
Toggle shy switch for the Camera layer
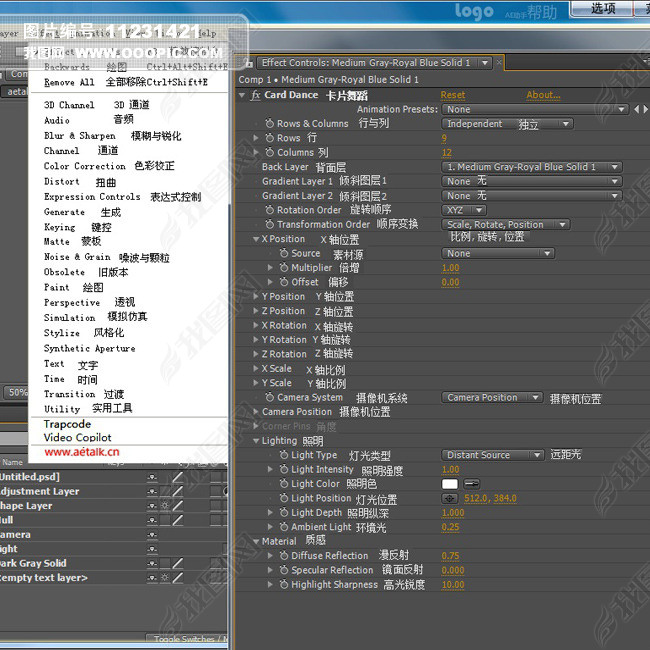pyautogui.click(x=152, y=535)
